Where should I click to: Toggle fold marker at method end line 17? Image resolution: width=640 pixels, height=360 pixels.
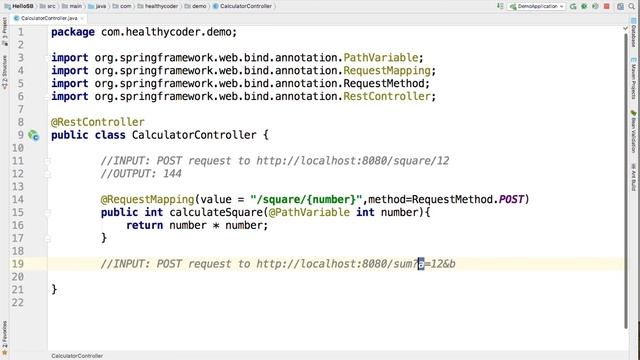coord(47,238)
